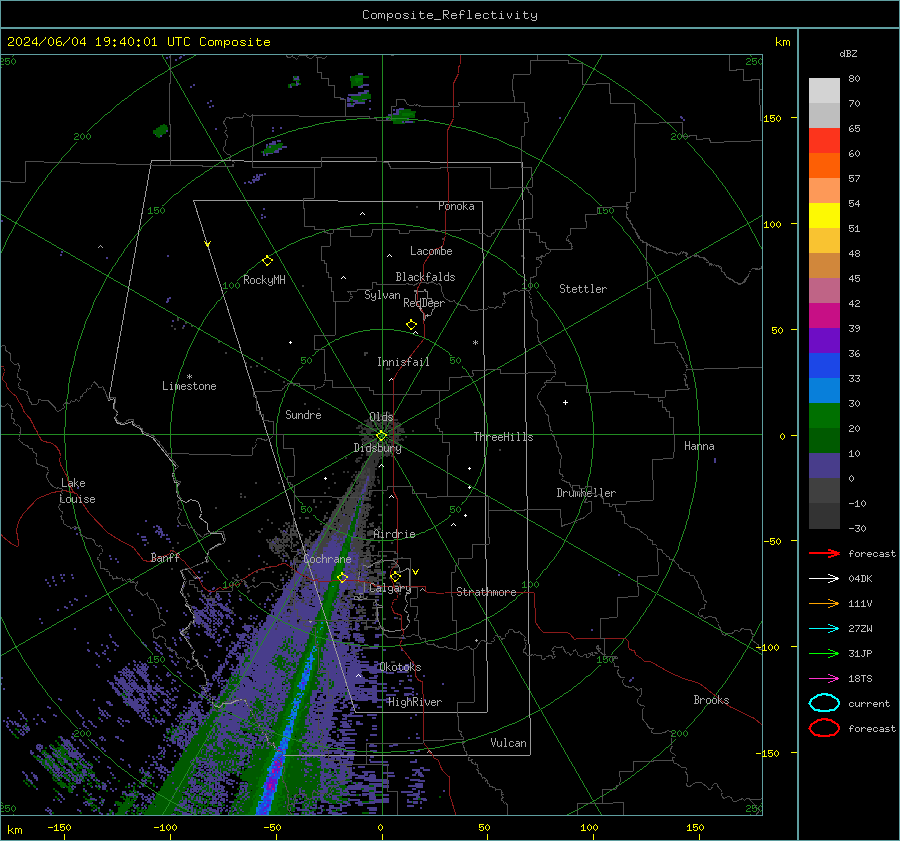Click the green 31JP arrow icon
The height and width of the screenshot is (841, 900).
(x=824, y=653)
